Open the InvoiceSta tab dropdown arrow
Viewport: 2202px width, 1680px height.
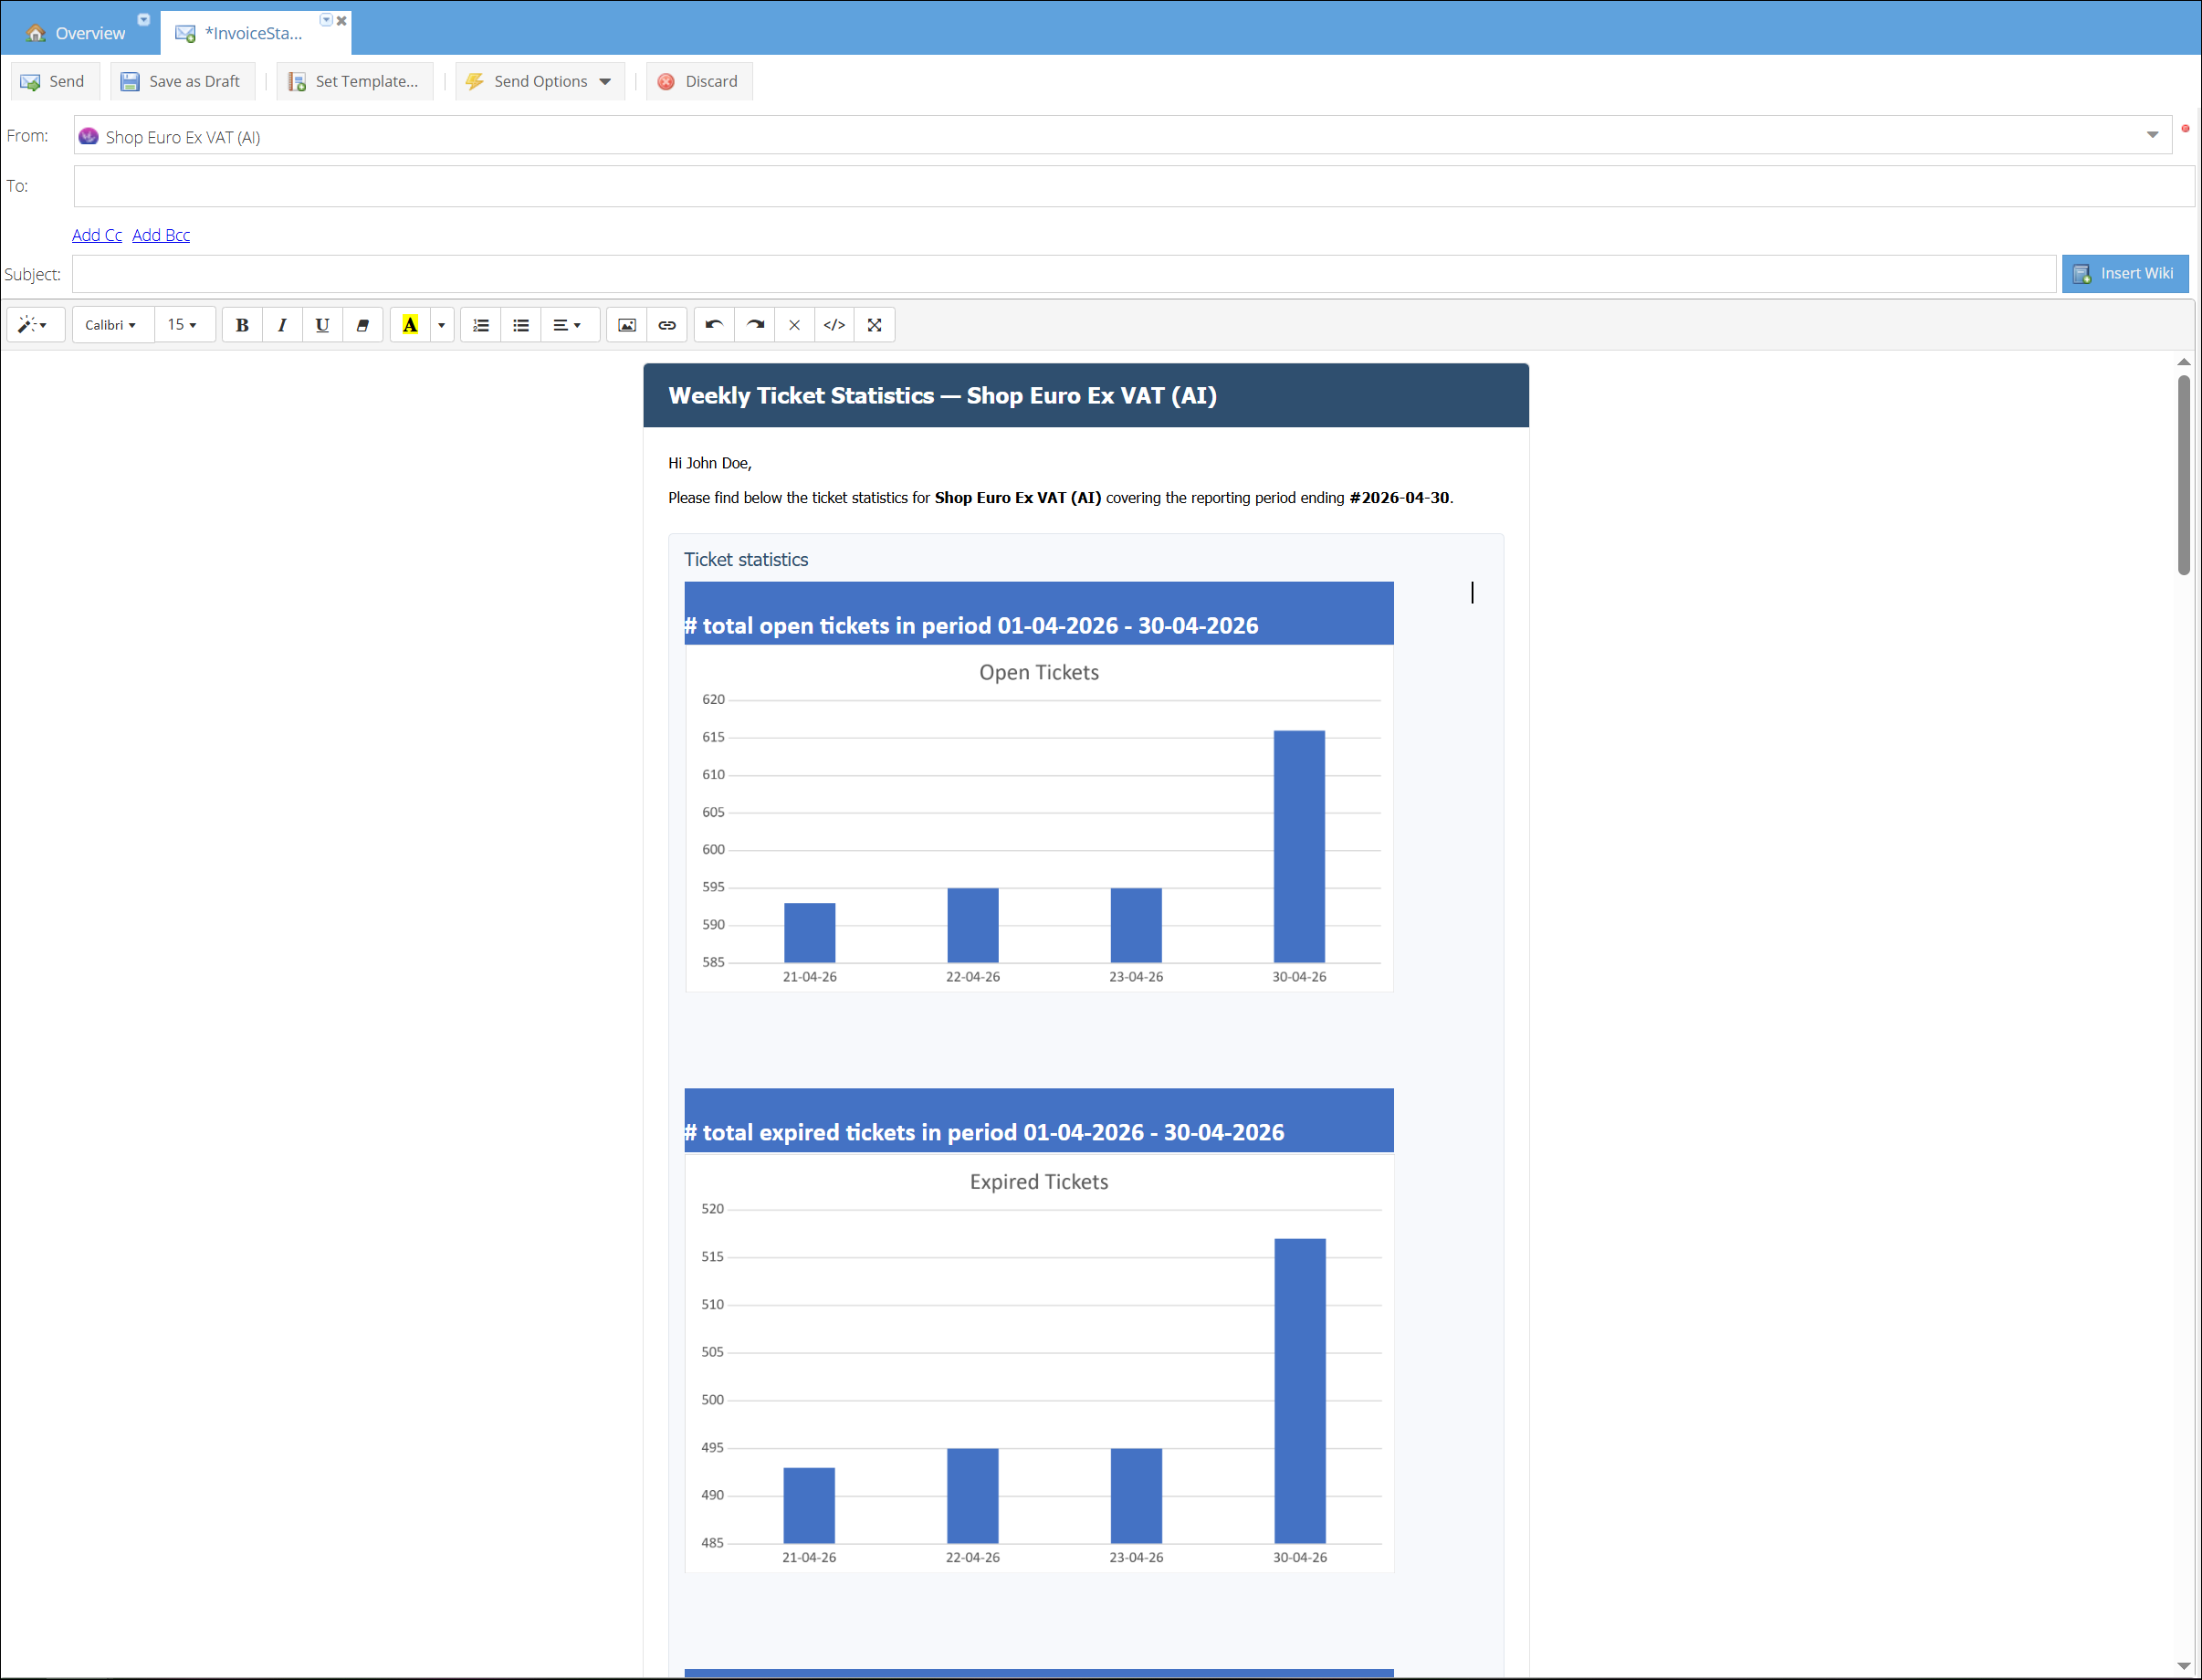point(326,20)
